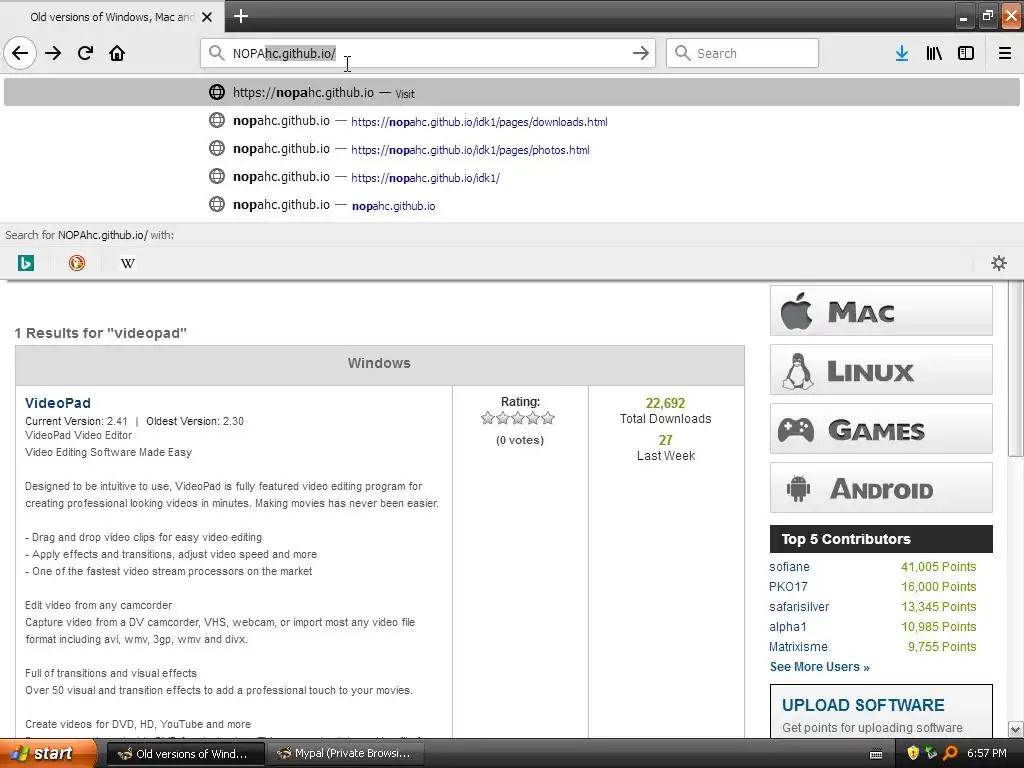The width and height of the screenshot is (1024, 768).
Task: Click the fifth rating star for VideoPad
Action: [x=548, y=418]
